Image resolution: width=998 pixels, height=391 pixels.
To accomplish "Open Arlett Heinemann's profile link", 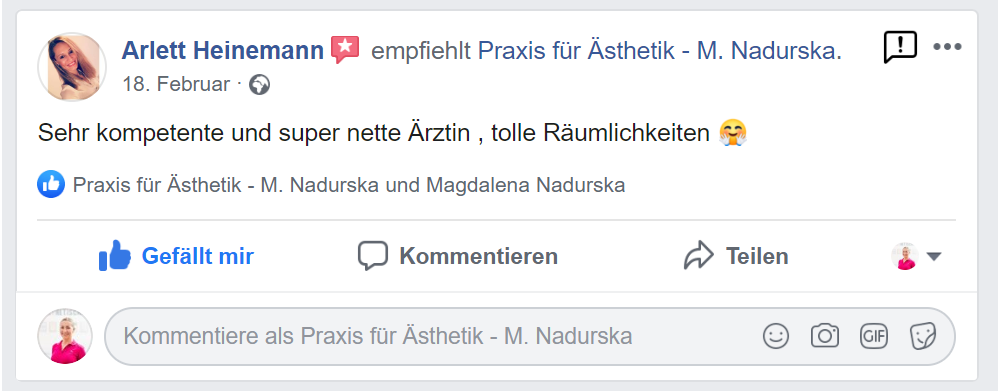I will click(223, 50).
